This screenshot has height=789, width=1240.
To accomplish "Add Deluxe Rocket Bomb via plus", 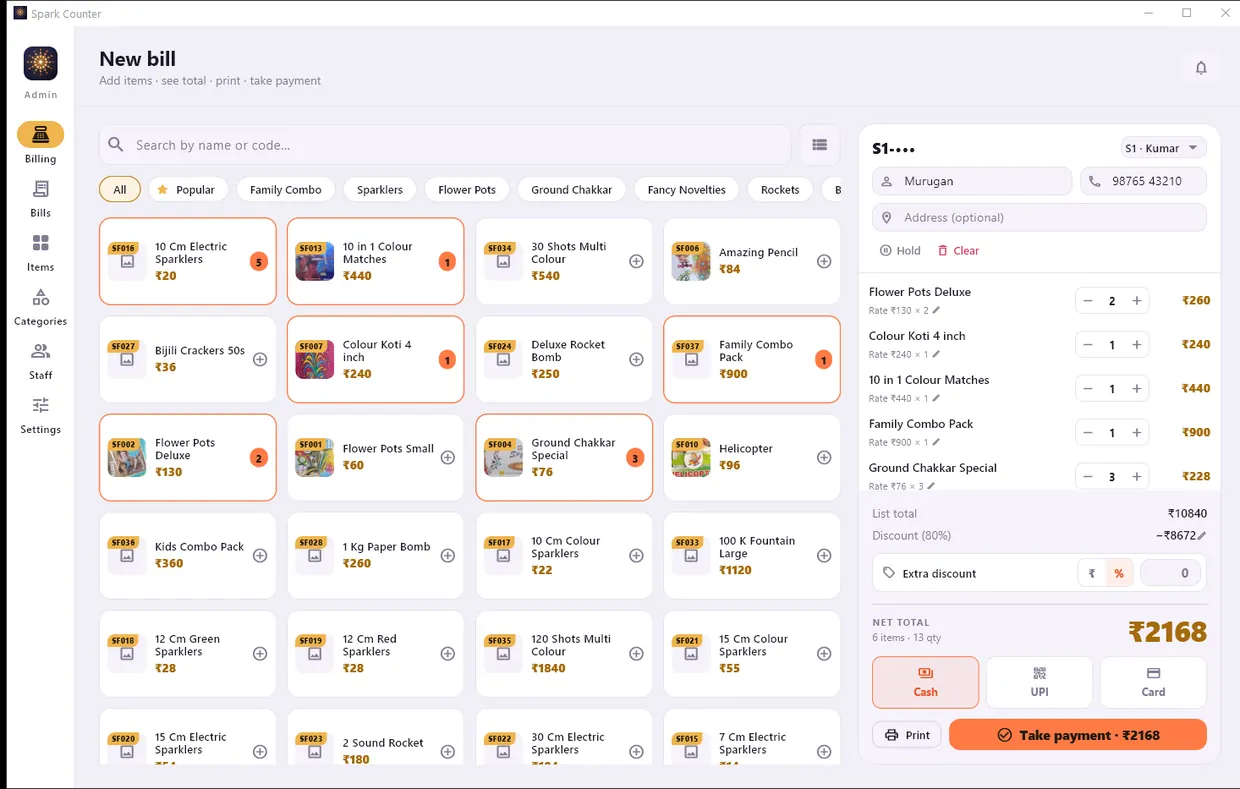I will pyautogui.click(x=636, y=359).
